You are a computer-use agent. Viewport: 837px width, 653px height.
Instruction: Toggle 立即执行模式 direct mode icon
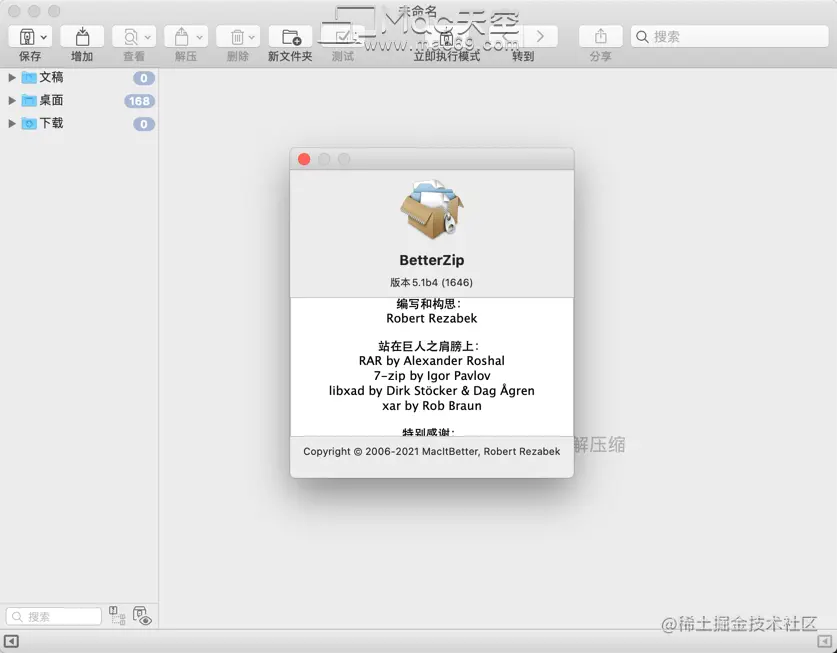click(447, 37)
